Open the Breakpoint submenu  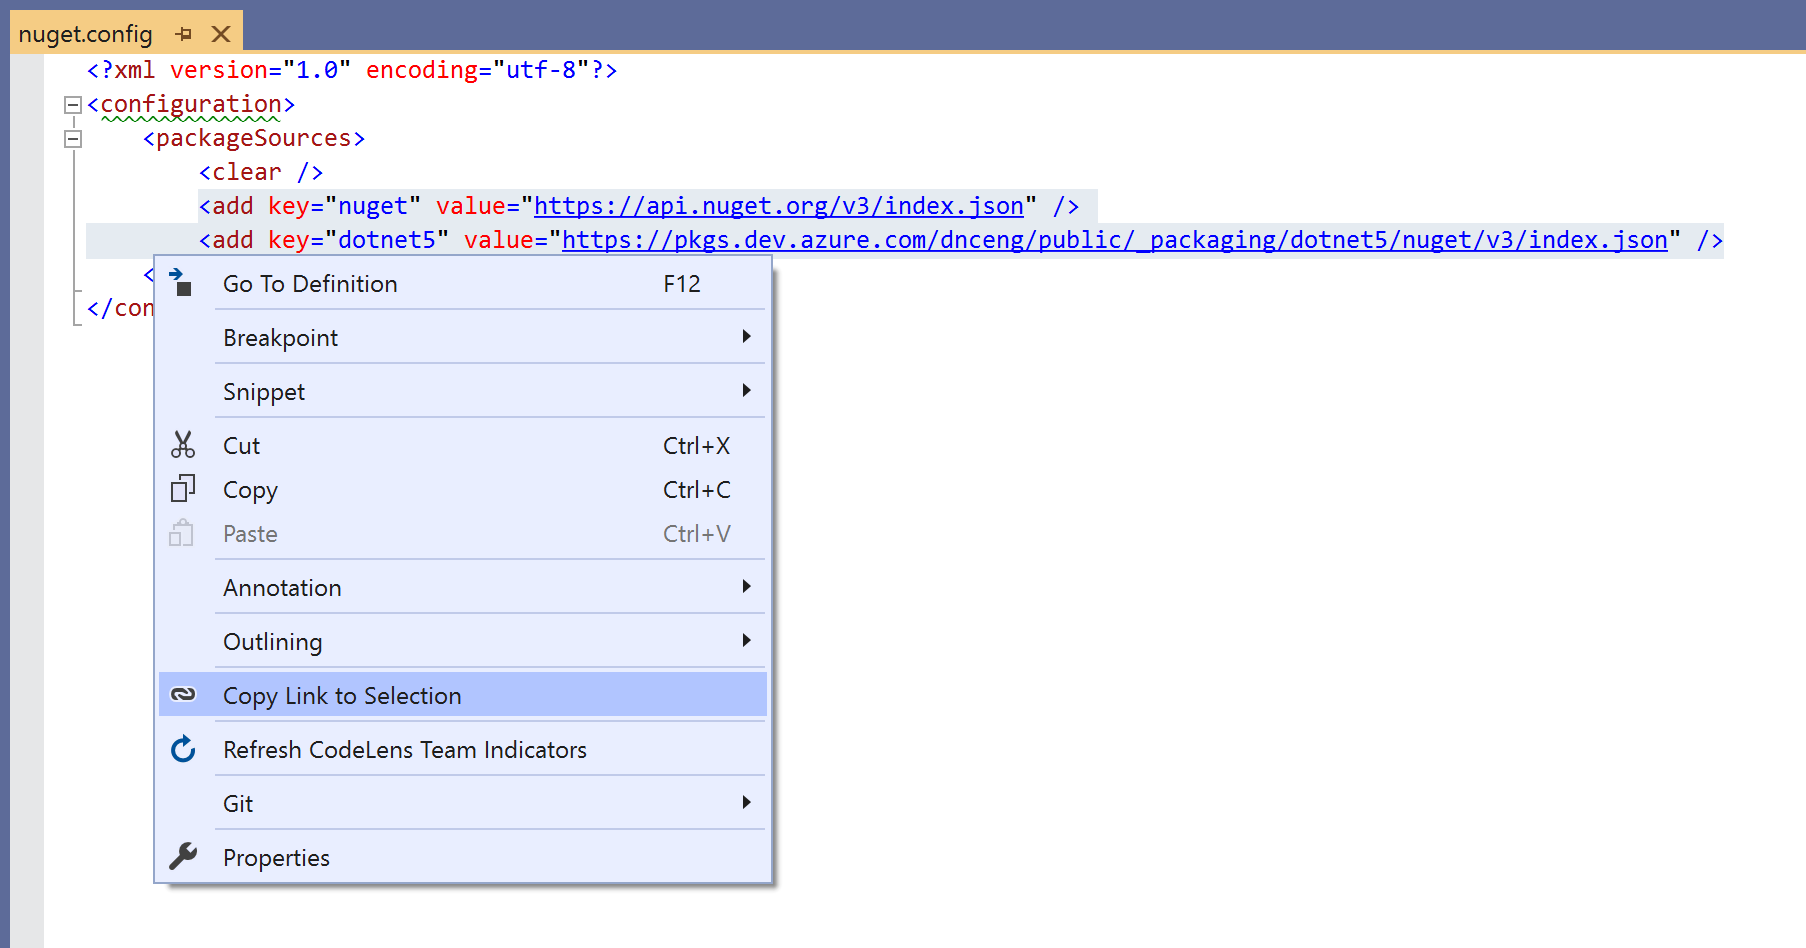[x=462, y=338]
